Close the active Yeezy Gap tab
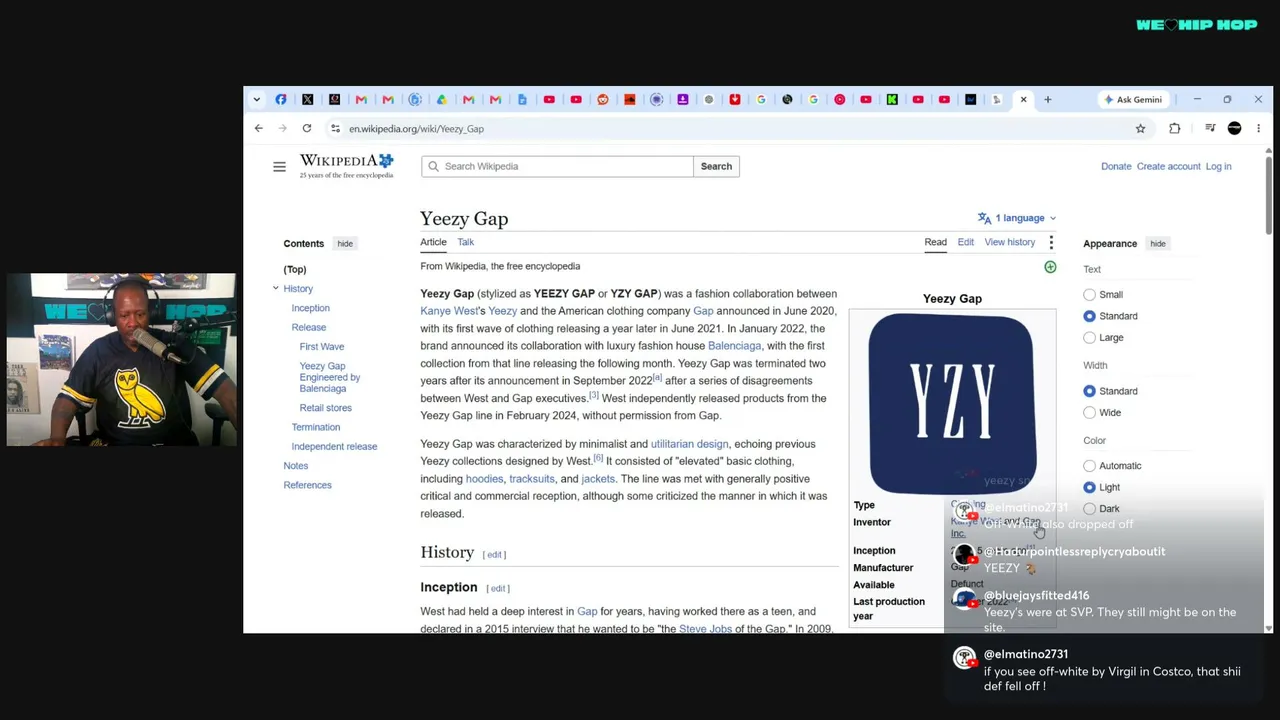Image resolution: width=1280 pixels, height=720 pixels. click(1023, 99)
